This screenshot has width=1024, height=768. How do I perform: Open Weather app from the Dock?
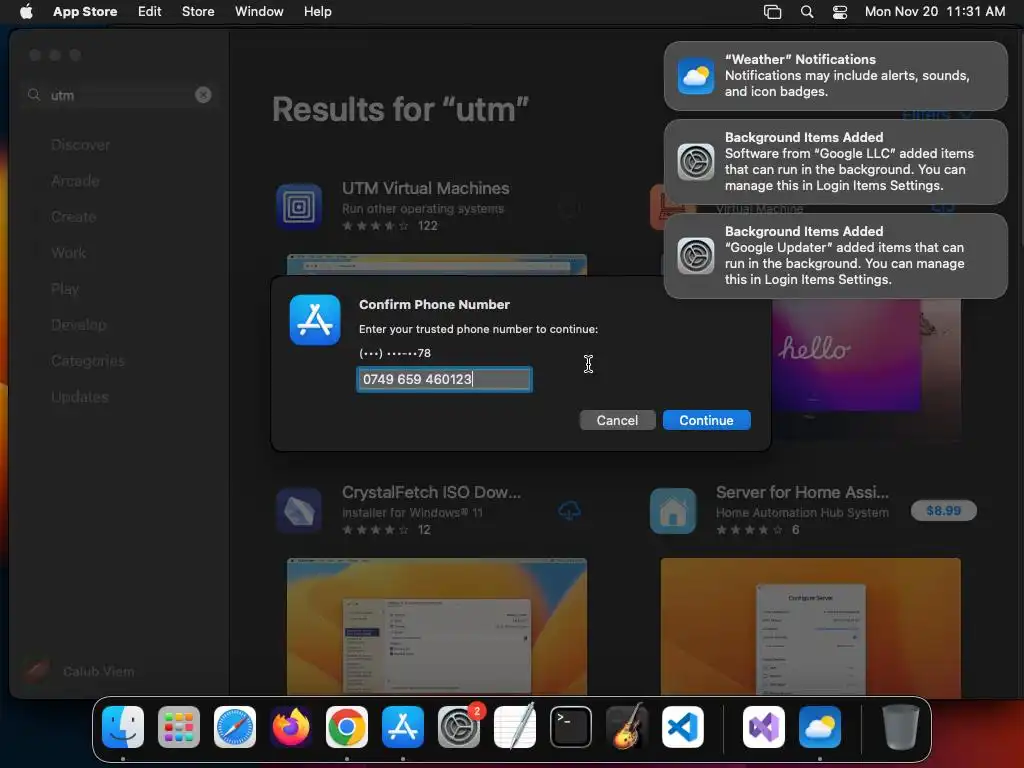coord(820,727)
